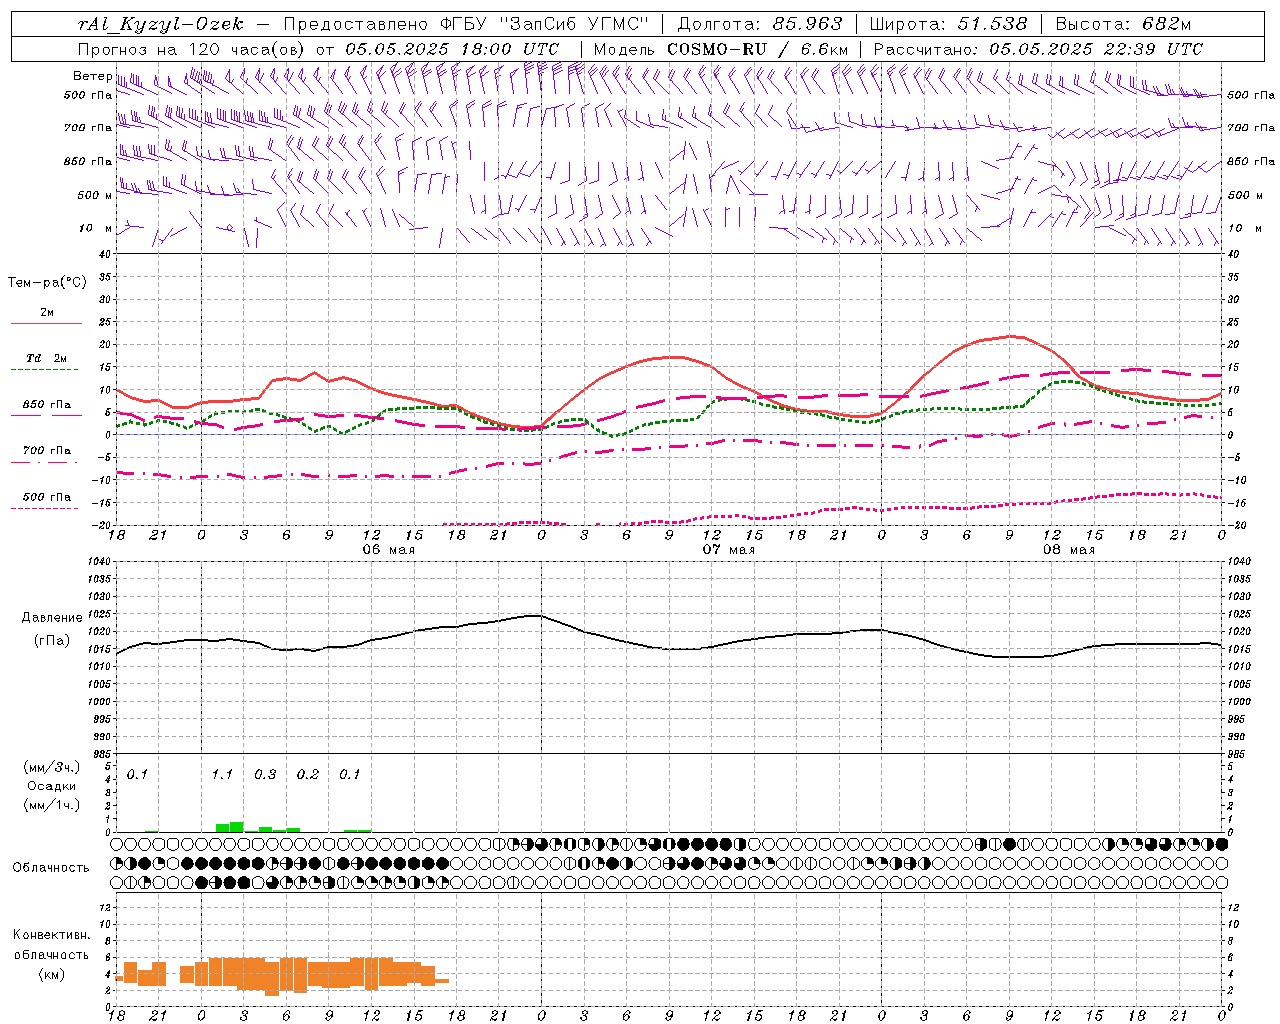Click the latitude value Широта: 51.538
Image resolution: width=1280 pixels, height=1024 pixels.
click(949, 24)
